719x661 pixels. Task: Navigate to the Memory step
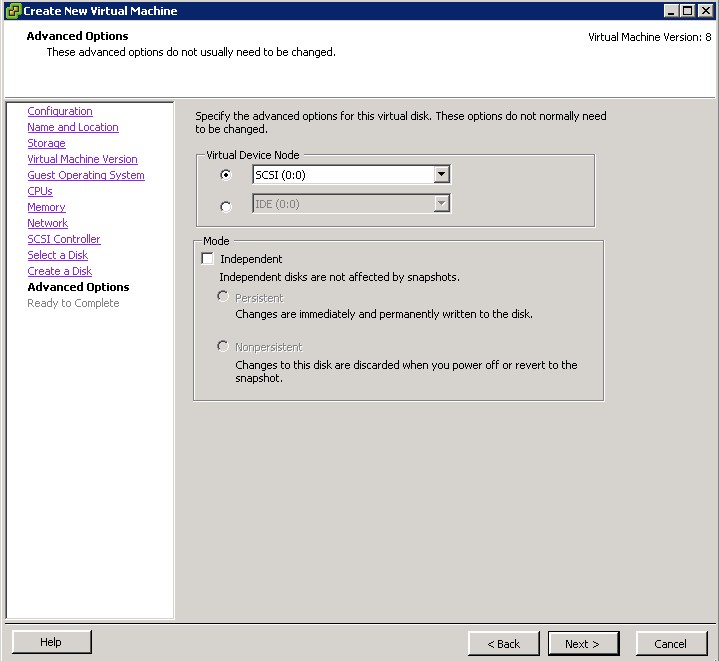tap(46, 207)
